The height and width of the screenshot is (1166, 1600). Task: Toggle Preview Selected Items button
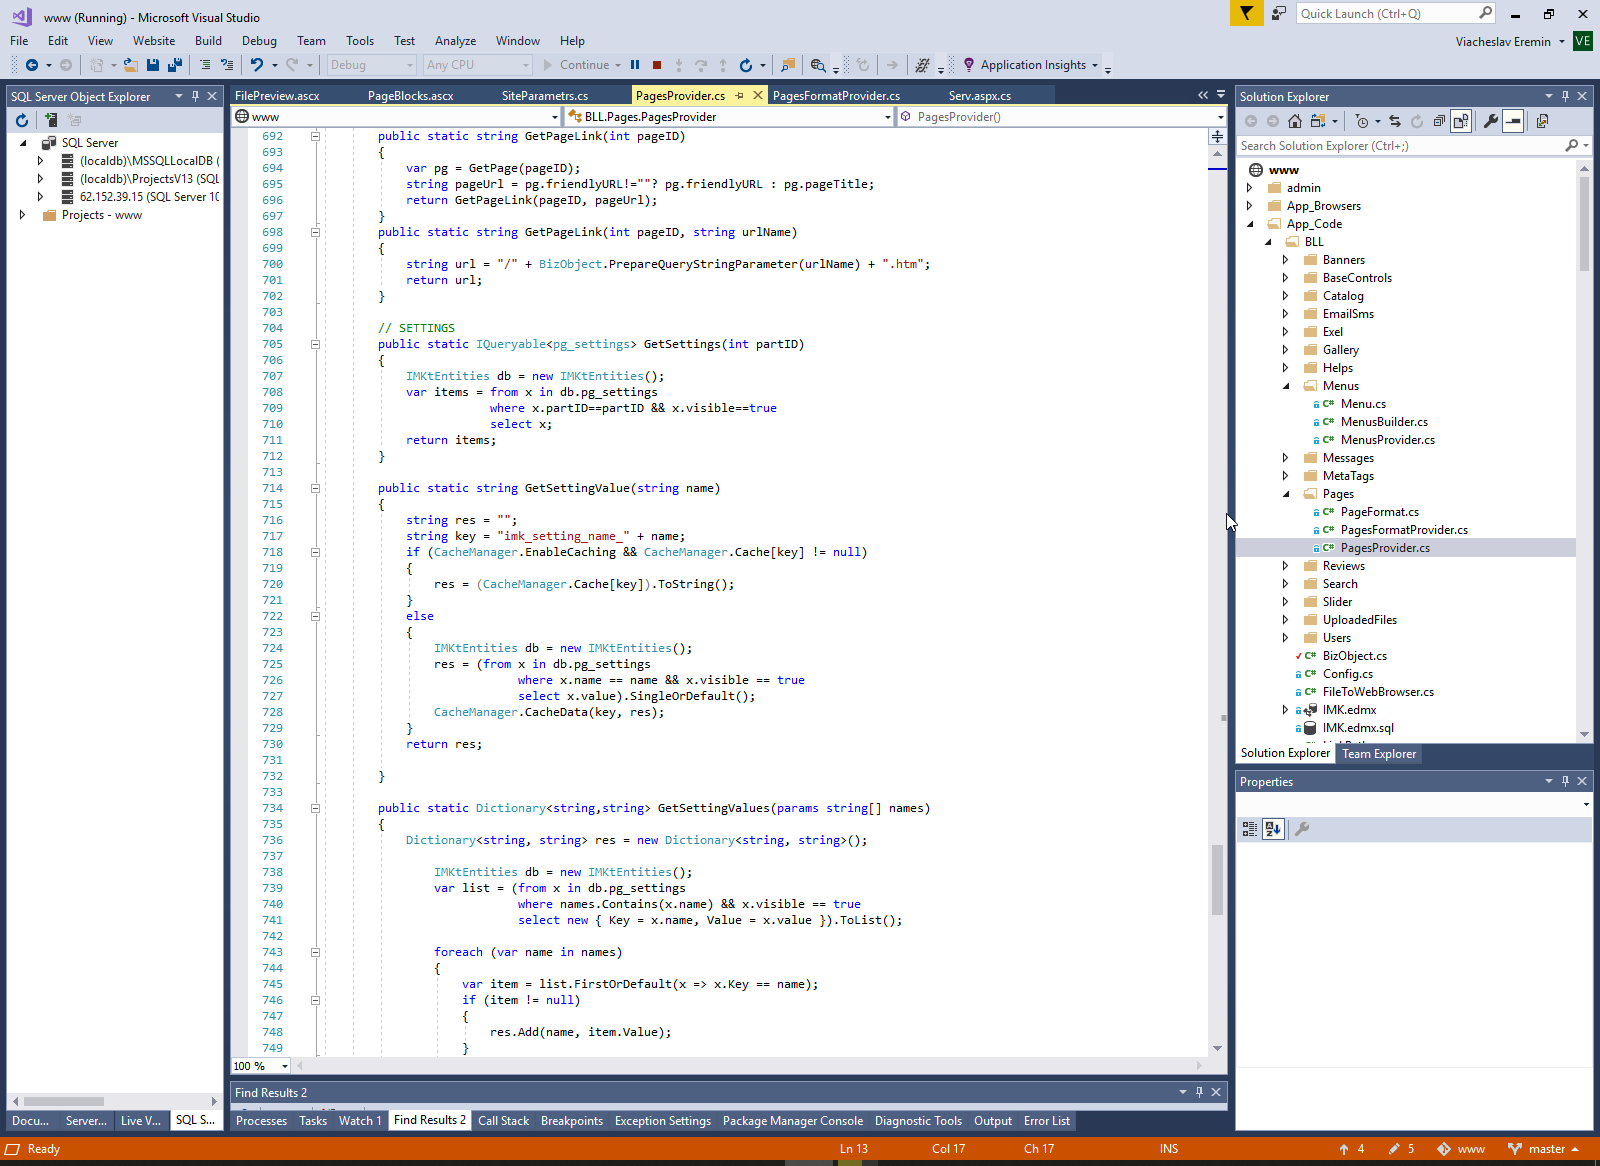pyautogui.click(x=1513, y=121)
